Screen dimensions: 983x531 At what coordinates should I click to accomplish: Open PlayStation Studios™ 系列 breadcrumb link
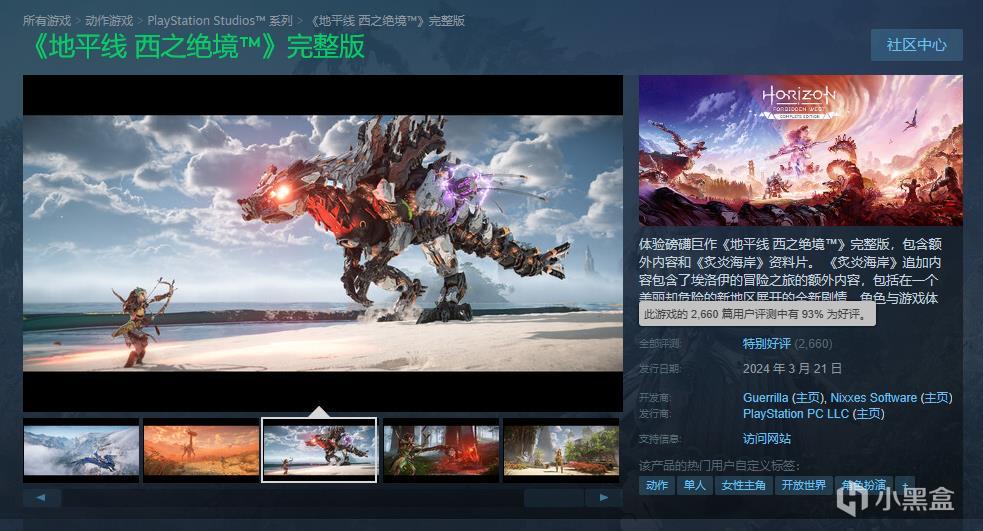[x=220, y=21]
